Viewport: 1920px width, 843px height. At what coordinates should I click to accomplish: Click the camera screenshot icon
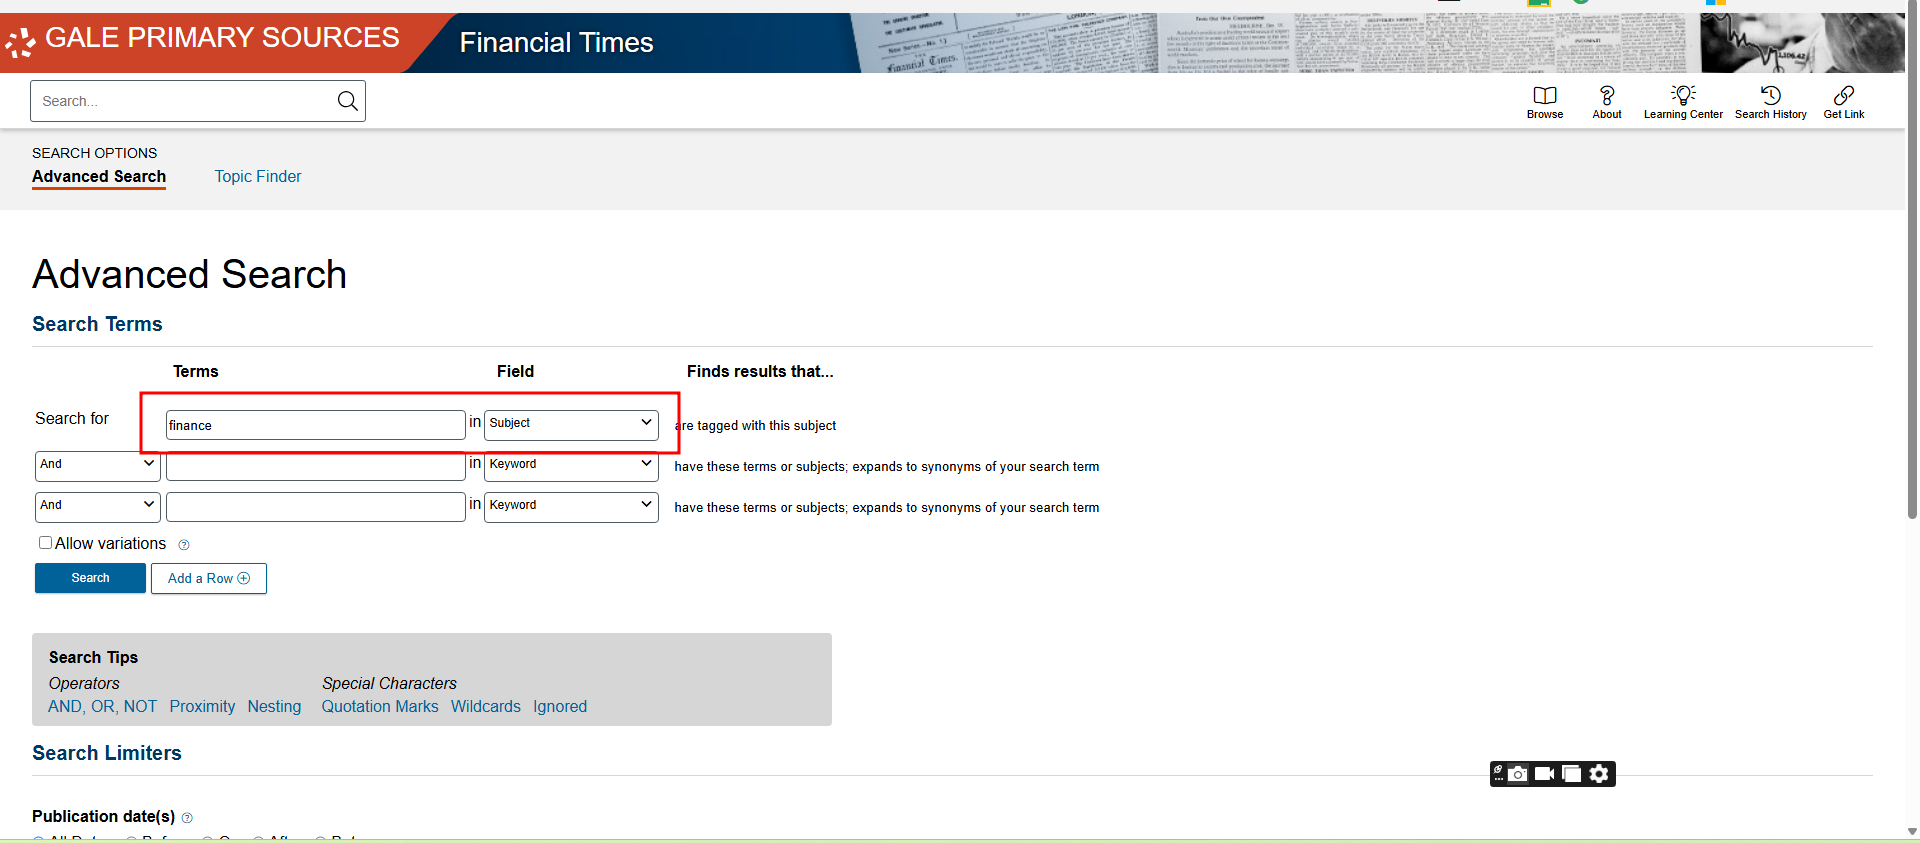tap(1518, 774)
